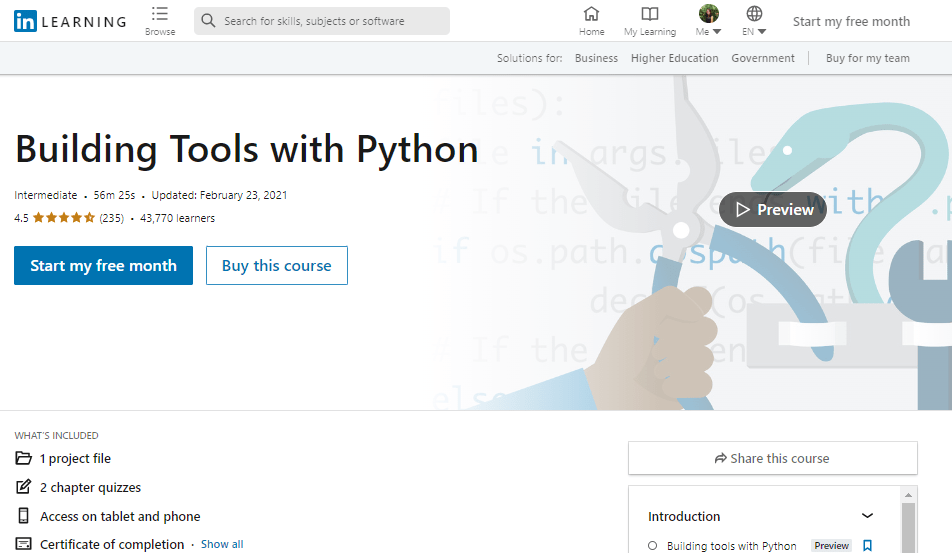
Task: Click the Preview badge on first lesson
Action: coord(831,546)
